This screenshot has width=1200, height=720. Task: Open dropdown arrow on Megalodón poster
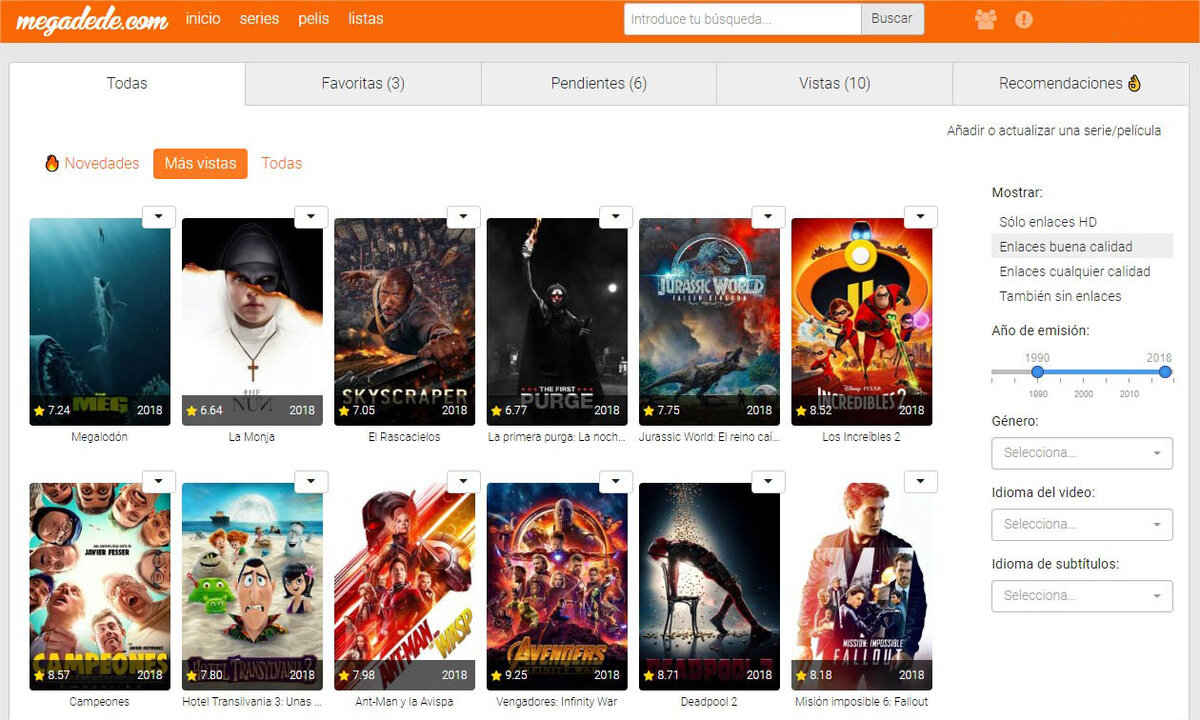159,216
